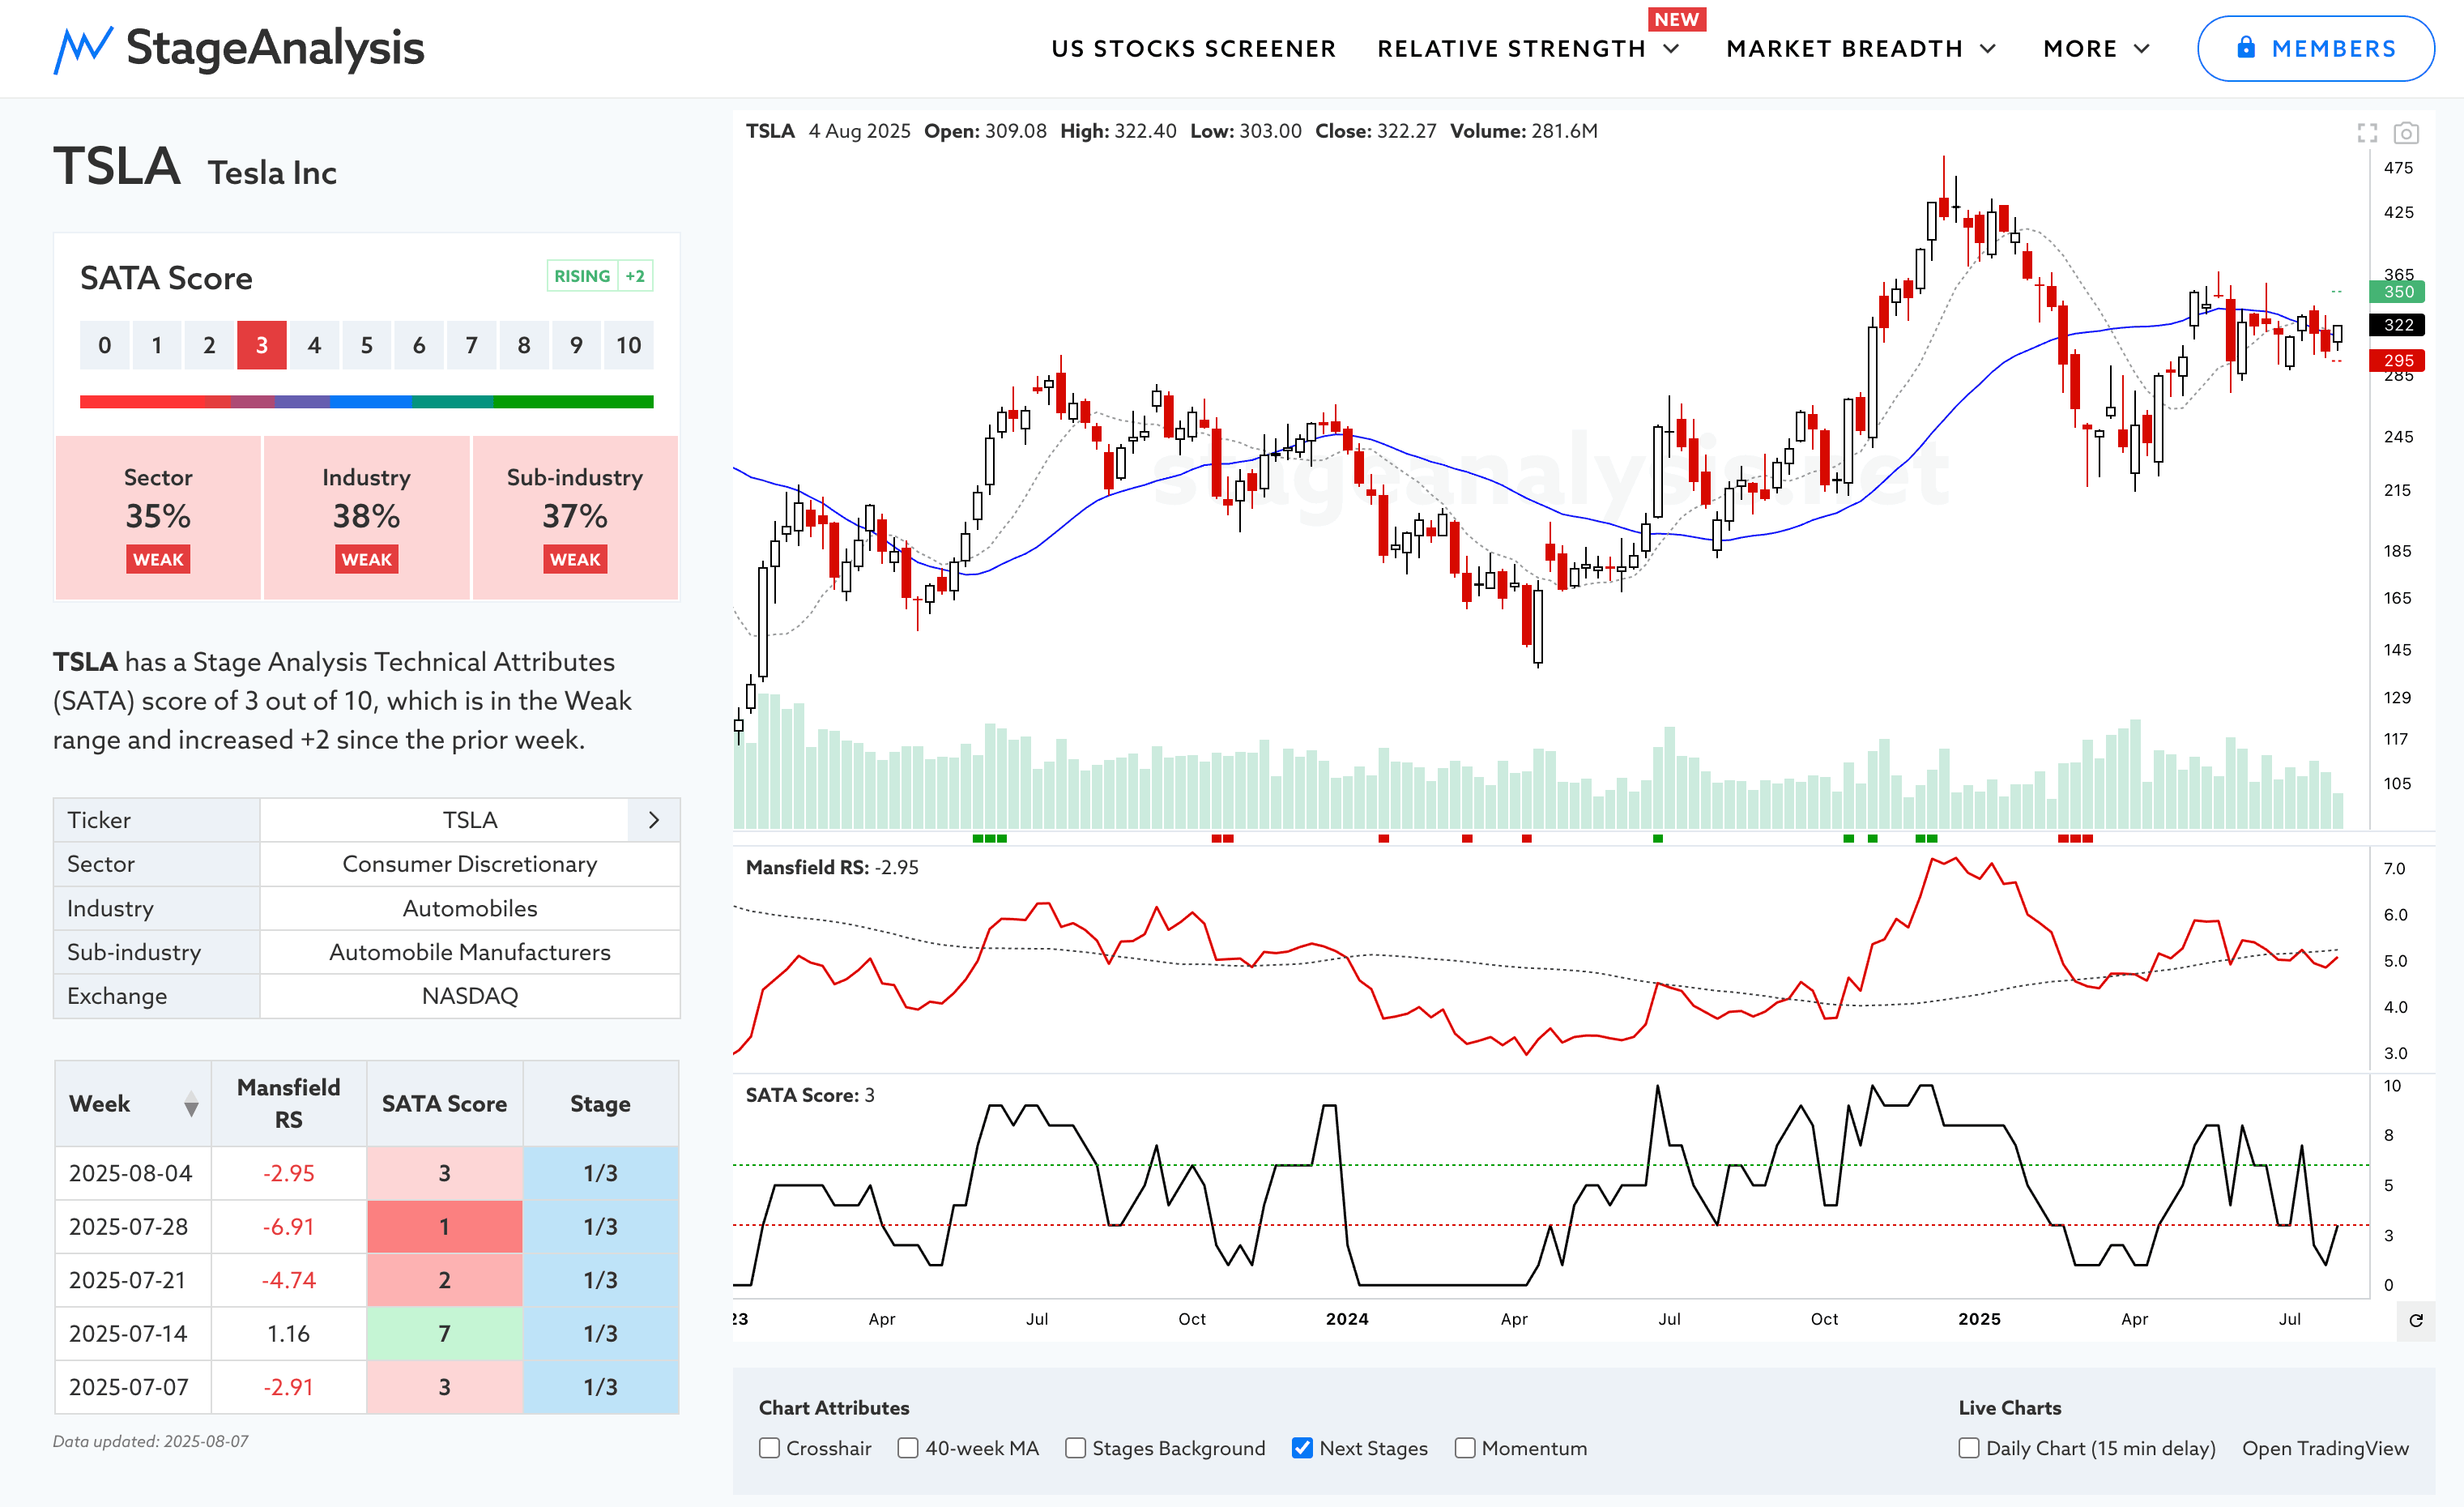Viewport: 2464px width, 1507px height.
Task: Click the Stage column header
Action: point(601,1103)
